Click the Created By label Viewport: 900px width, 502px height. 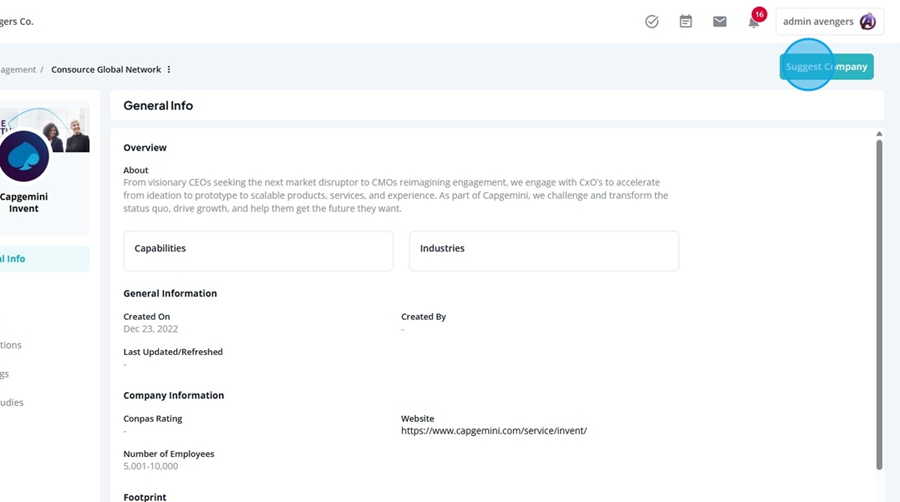(x=424, y=317)
